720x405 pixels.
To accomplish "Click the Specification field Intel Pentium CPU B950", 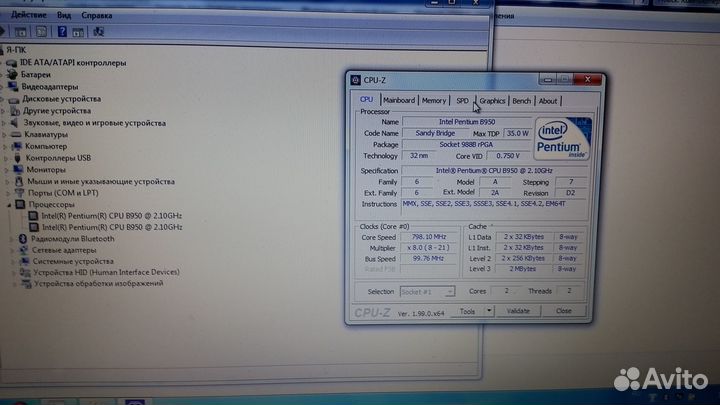I will (494, 170).
